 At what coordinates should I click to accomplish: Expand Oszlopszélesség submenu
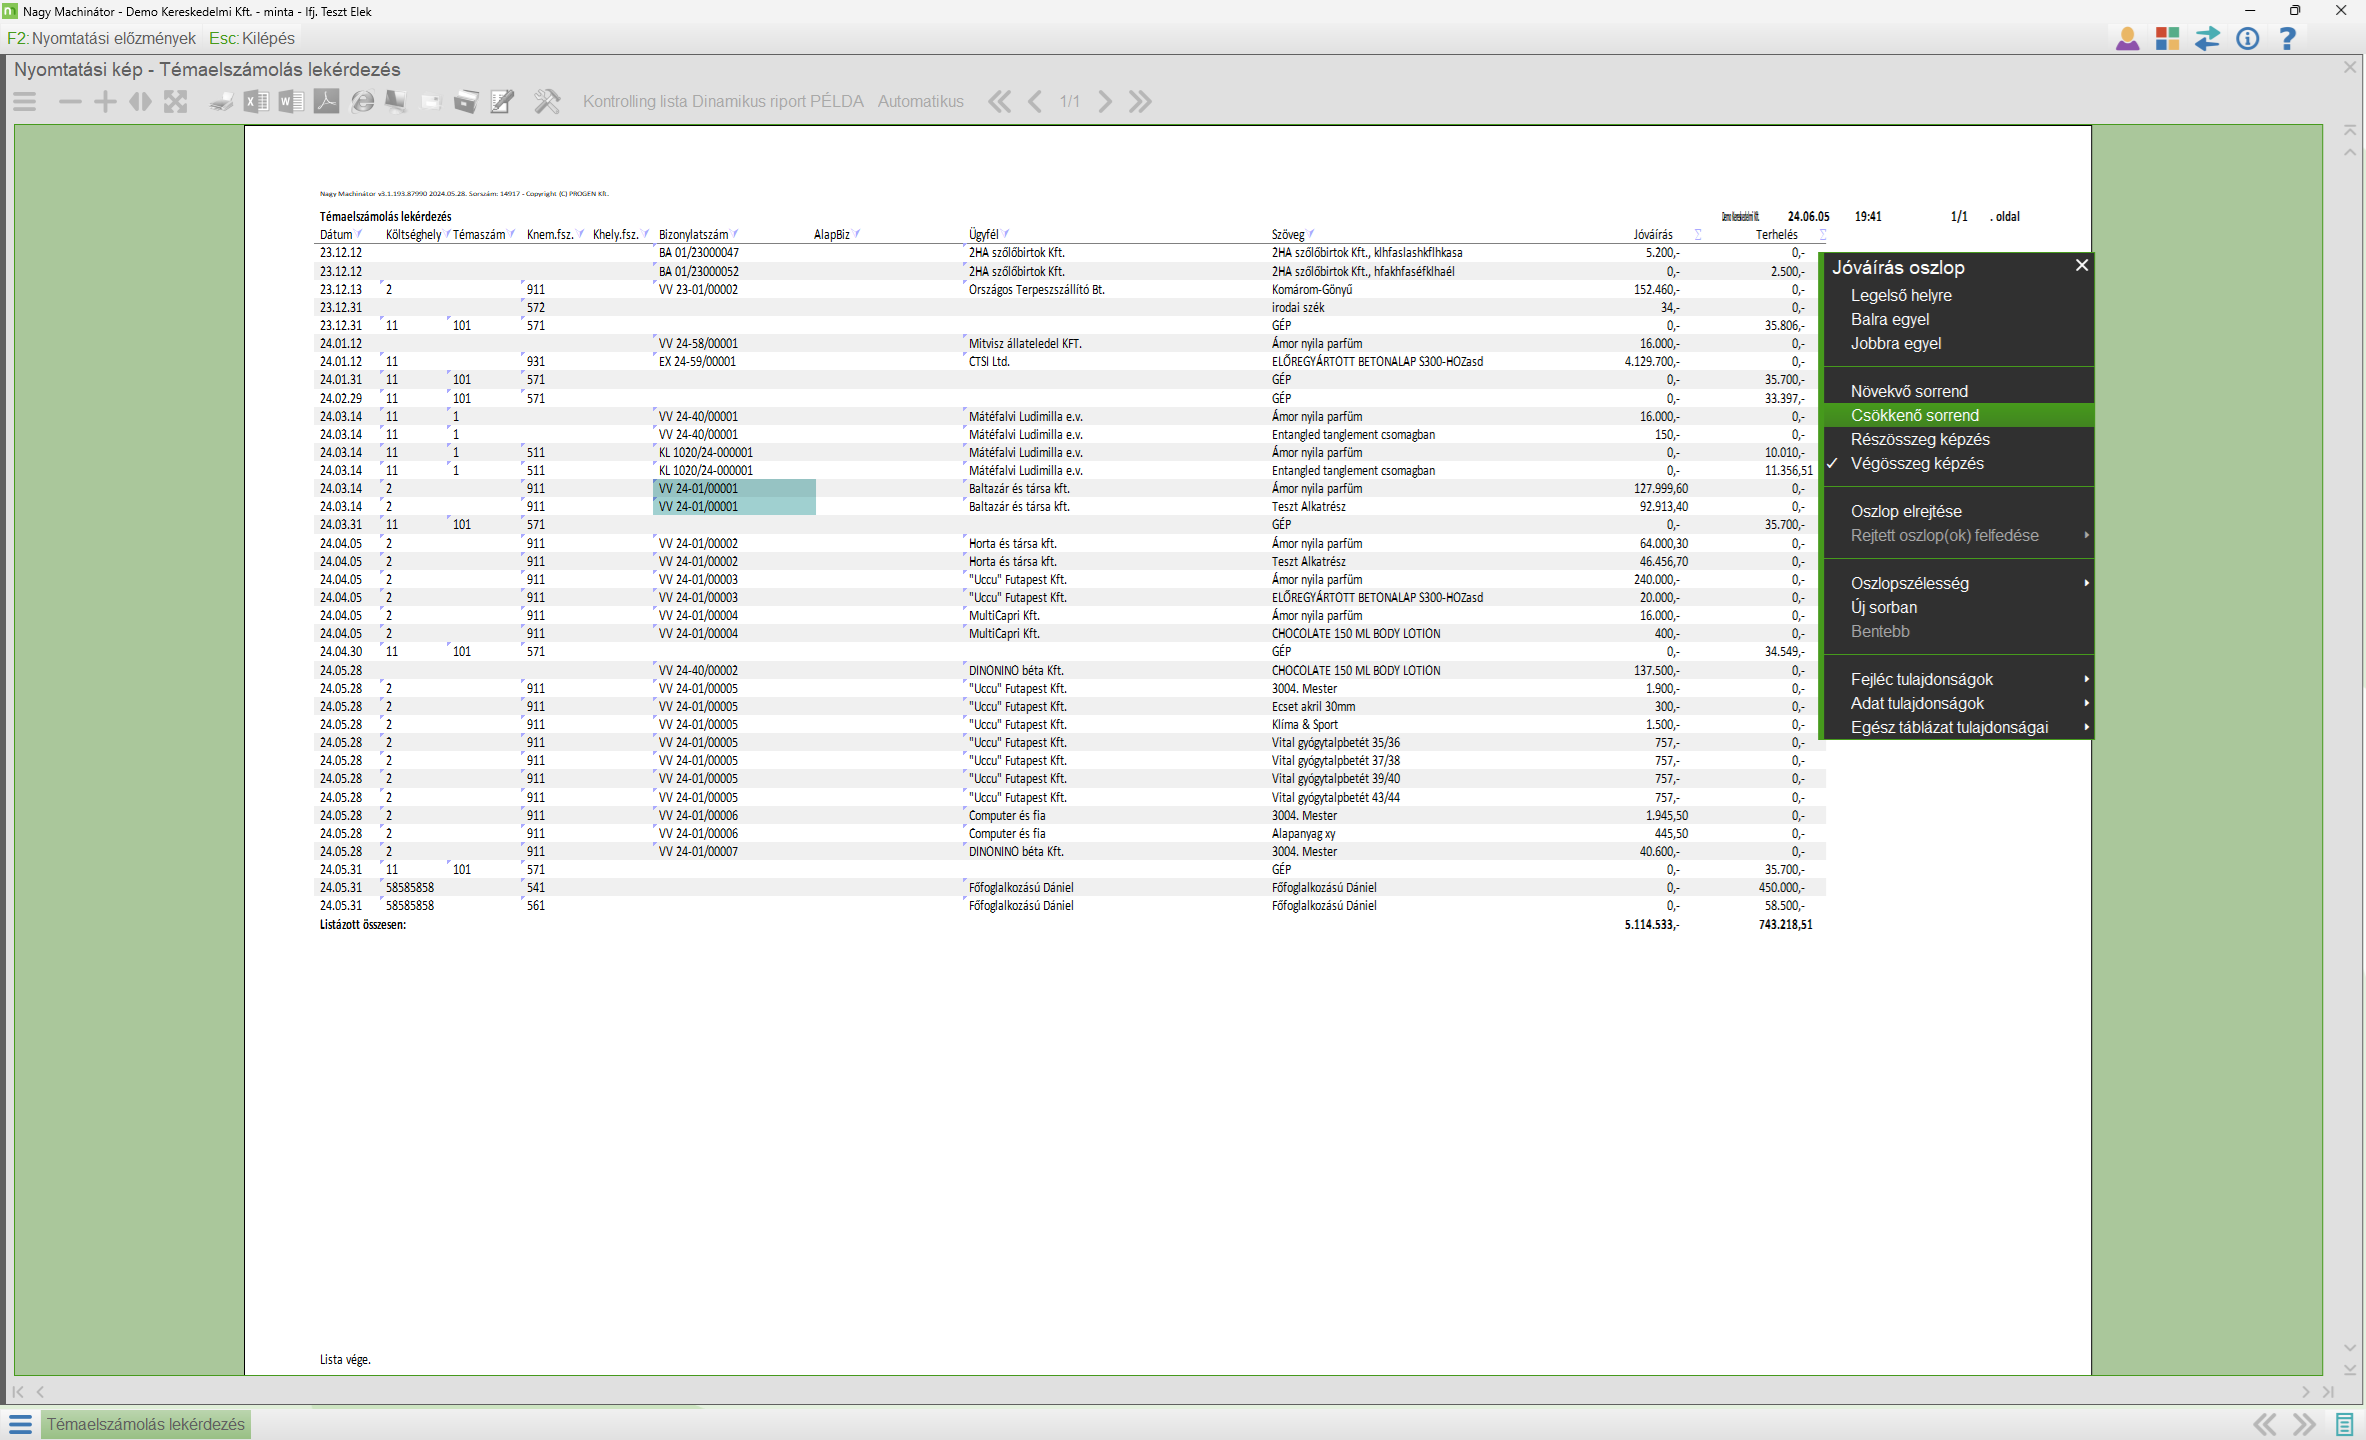[x=1909, y=583]
